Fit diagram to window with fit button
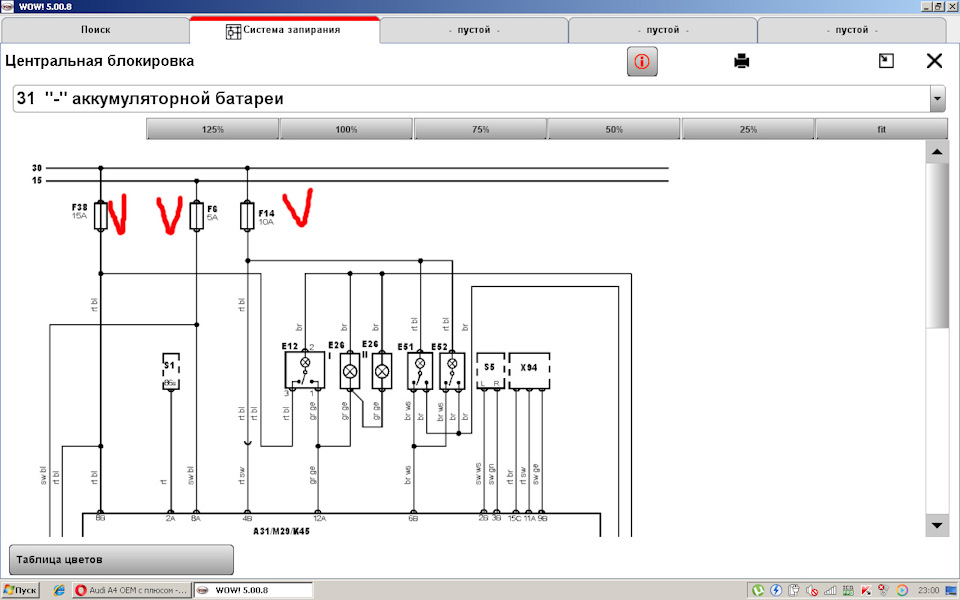960x600 pixels. pyautogui.click(x=881, y=129)
